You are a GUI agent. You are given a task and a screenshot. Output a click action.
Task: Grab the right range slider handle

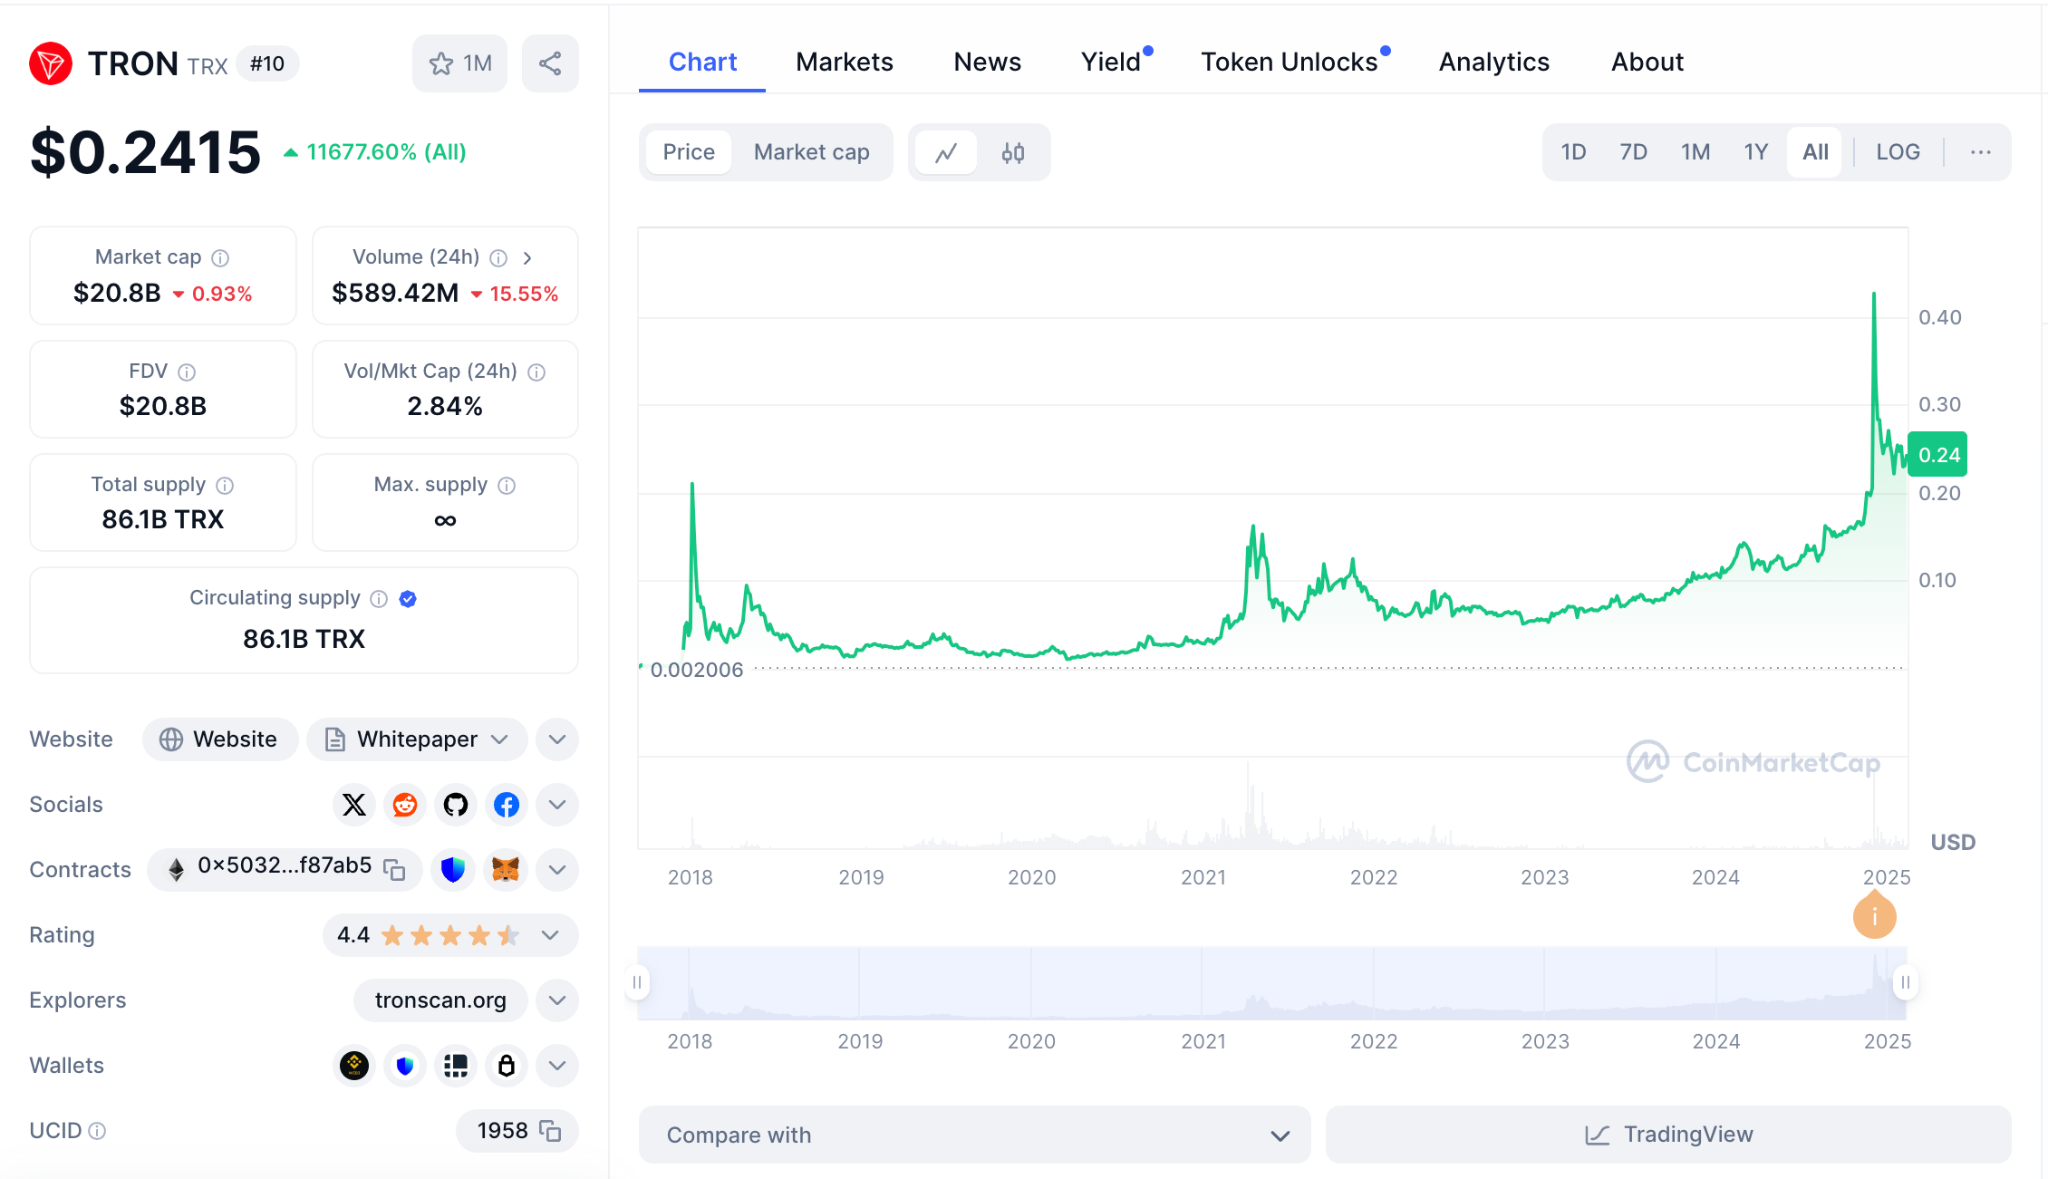pyautogui.click(x=1905, y=983)
